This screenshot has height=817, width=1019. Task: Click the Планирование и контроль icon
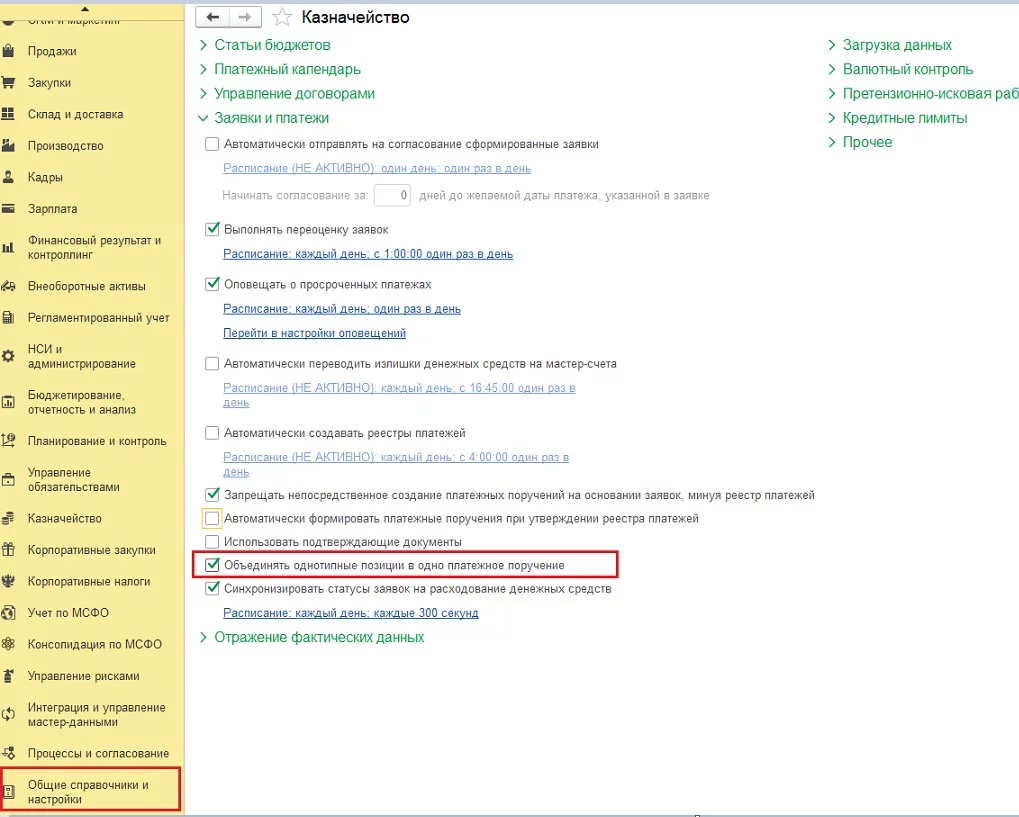point(8,441)
